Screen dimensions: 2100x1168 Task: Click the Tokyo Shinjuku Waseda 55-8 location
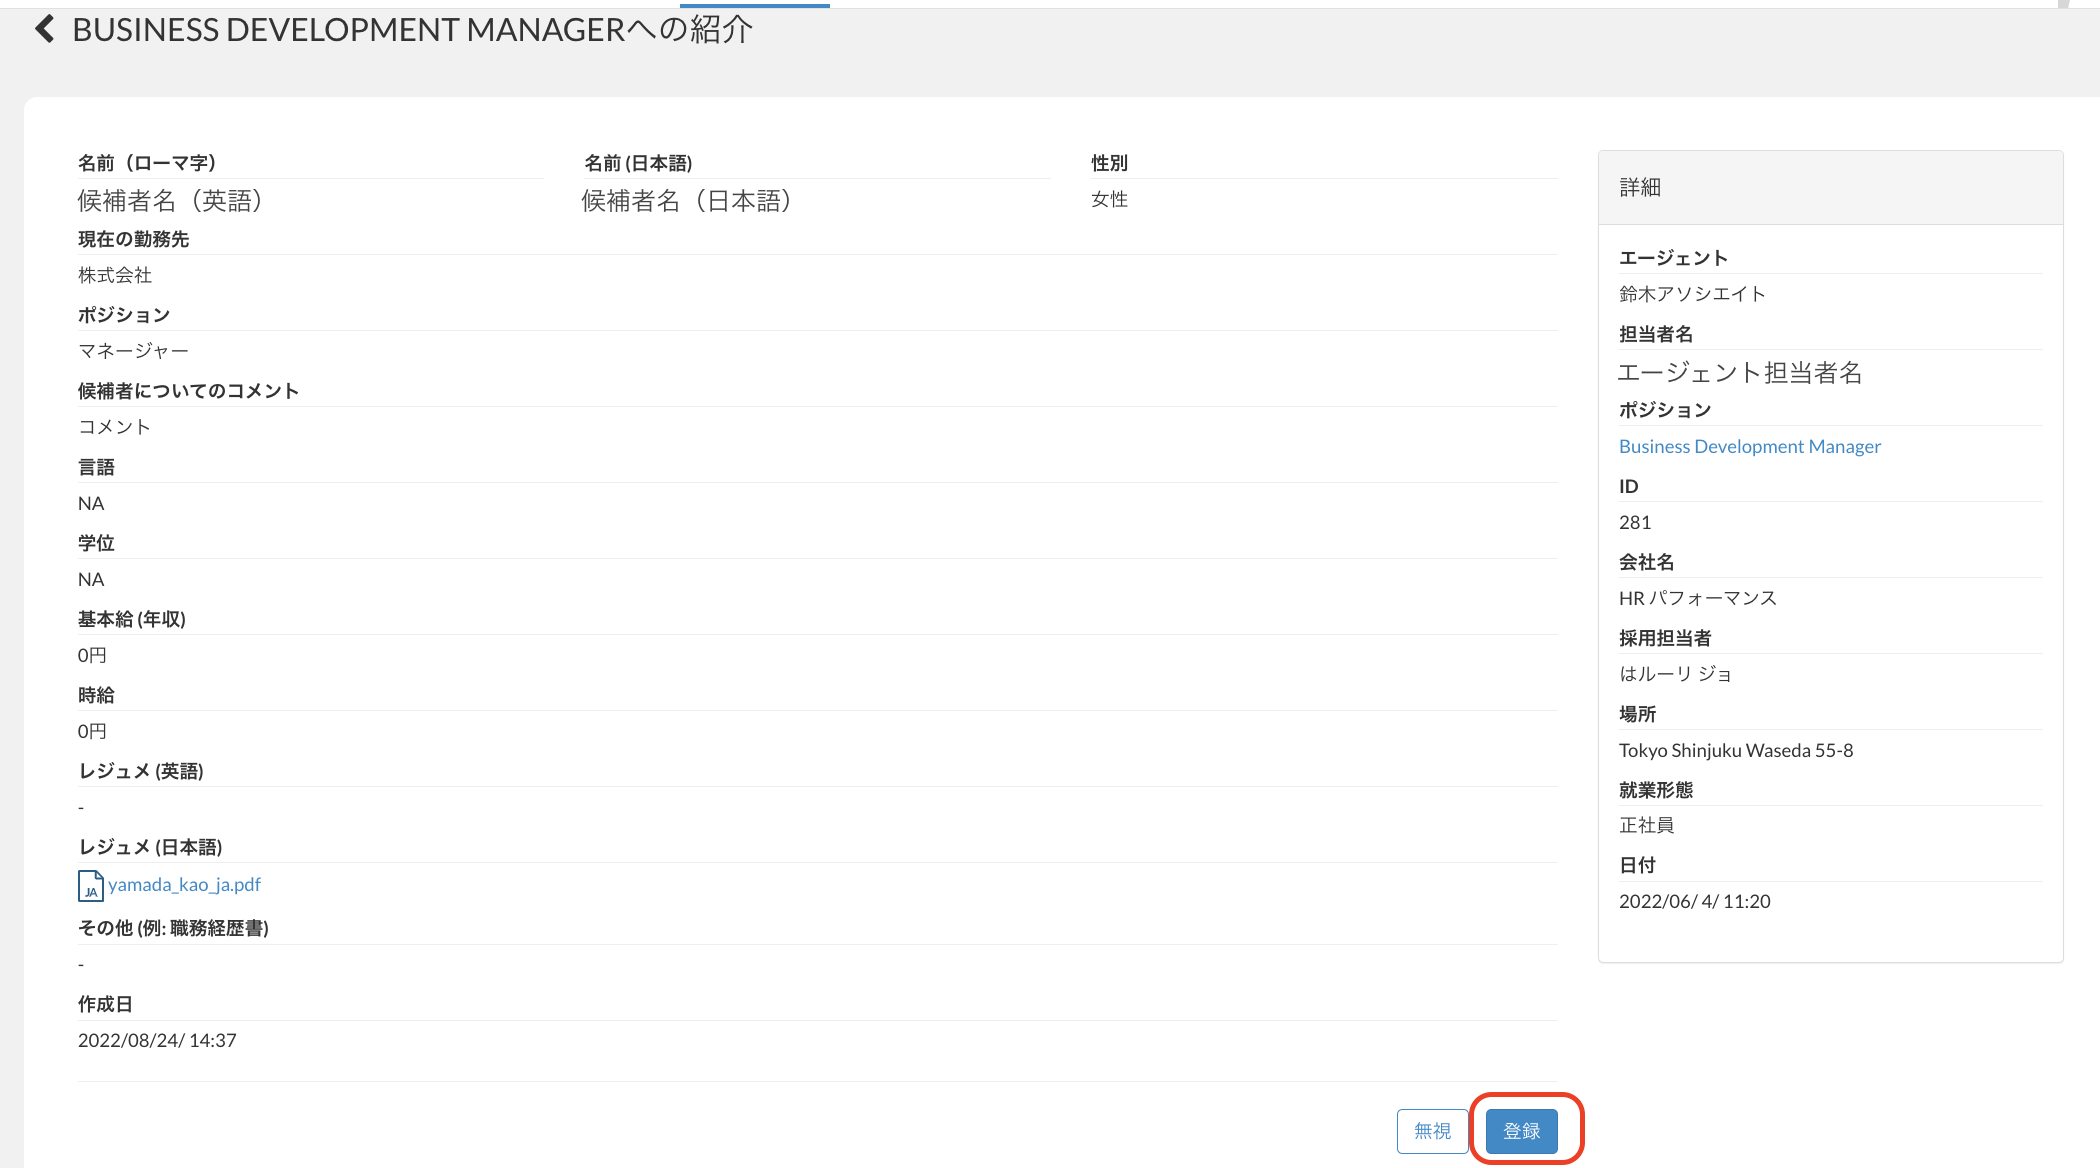coord(1735,750)
